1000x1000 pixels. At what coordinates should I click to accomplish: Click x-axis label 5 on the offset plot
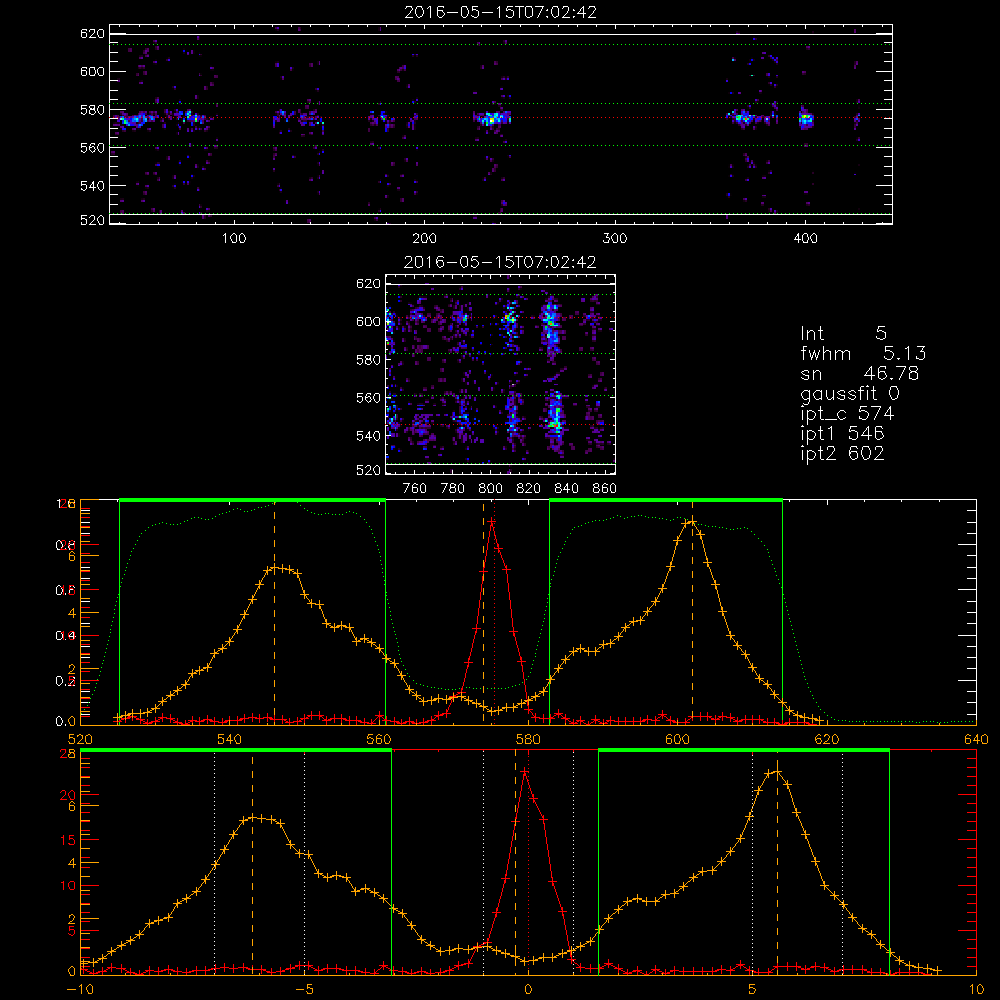tap(753, 990)
